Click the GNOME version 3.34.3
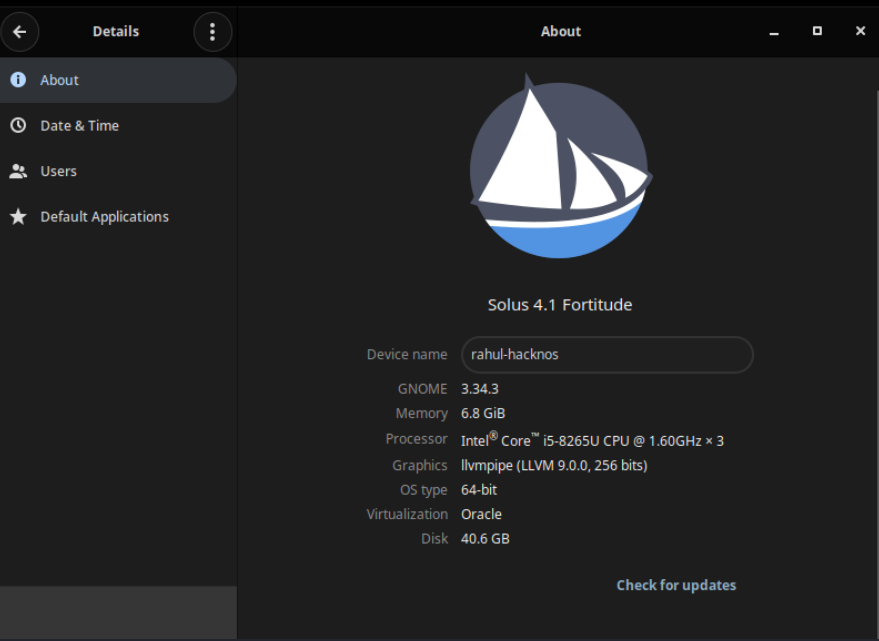The width and height of the screenshot is (879, 641). [479, 389]
